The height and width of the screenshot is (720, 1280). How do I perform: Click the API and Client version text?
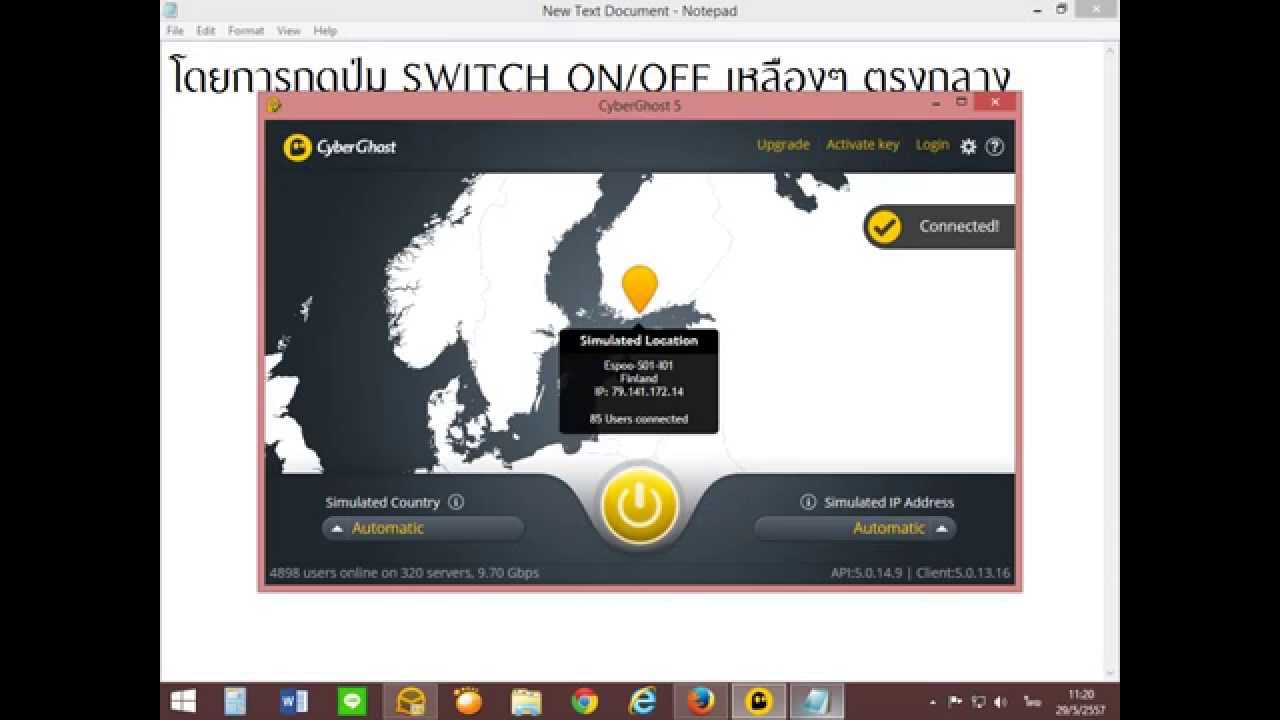(x=920, y=573)
